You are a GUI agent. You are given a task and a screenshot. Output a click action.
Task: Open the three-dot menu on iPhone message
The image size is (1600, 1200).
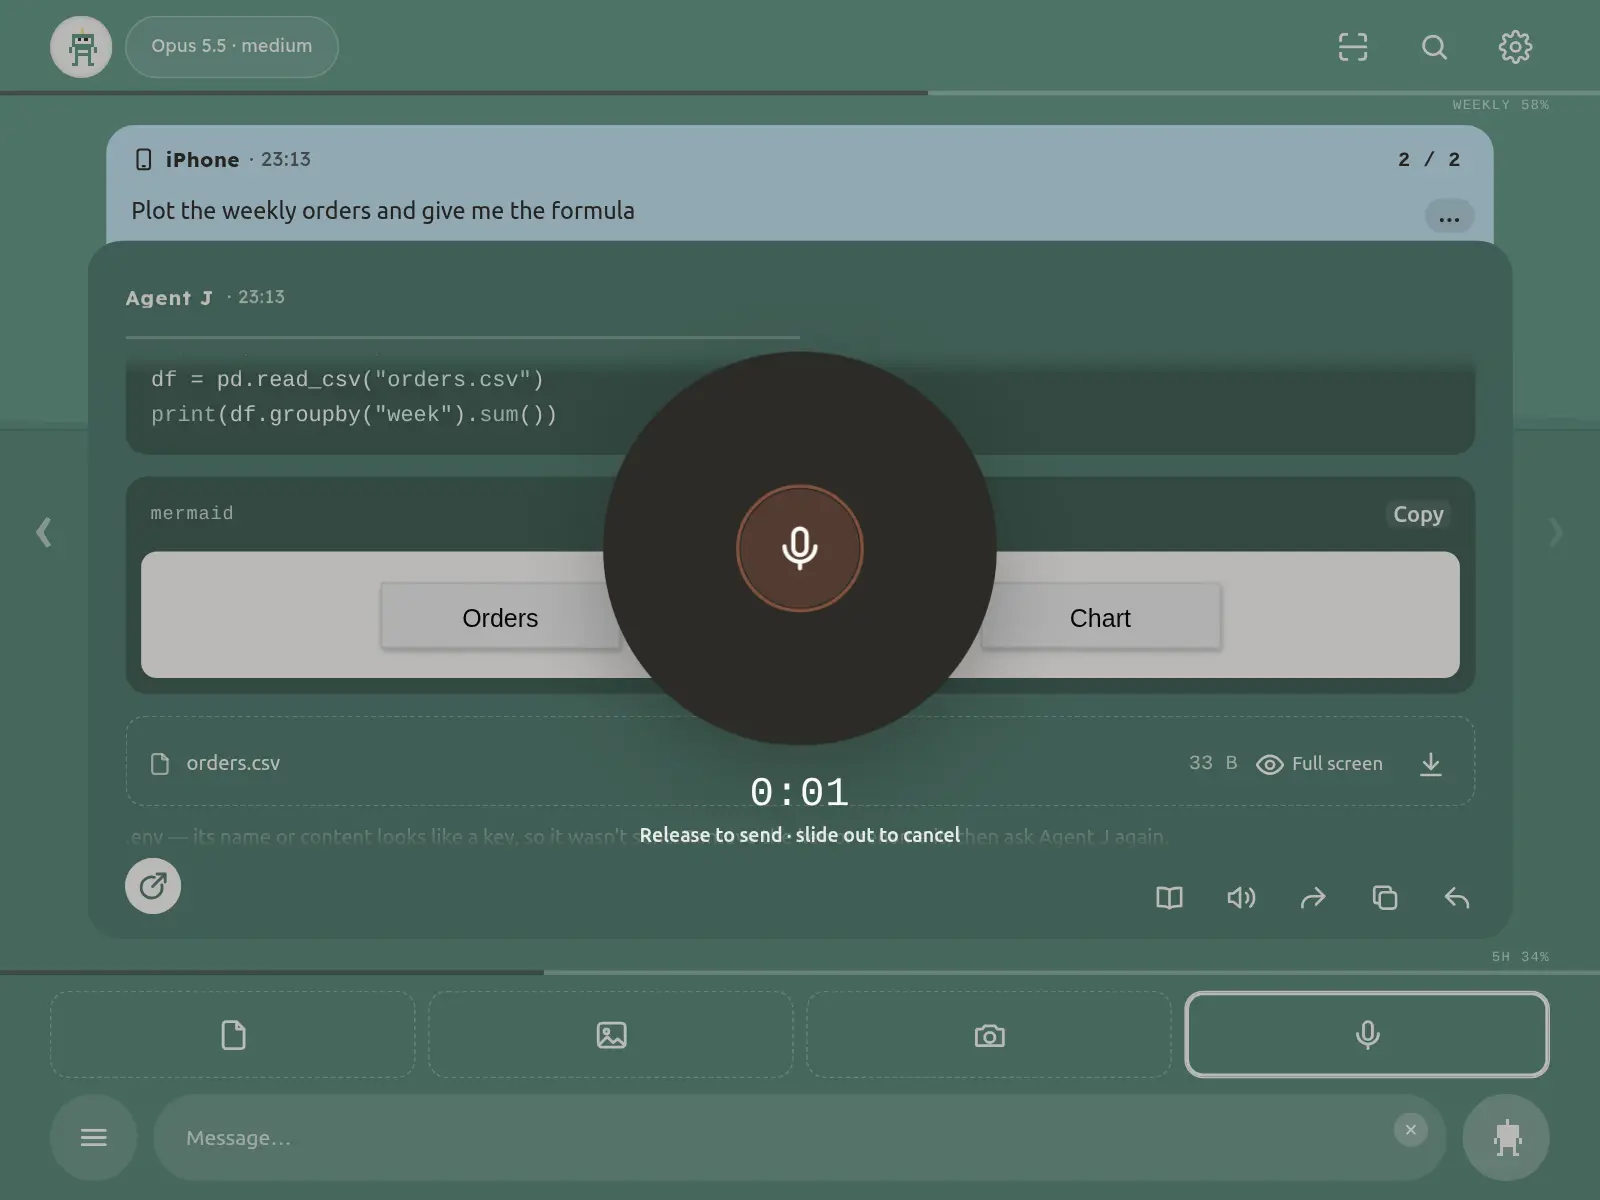coord(1449,217)
